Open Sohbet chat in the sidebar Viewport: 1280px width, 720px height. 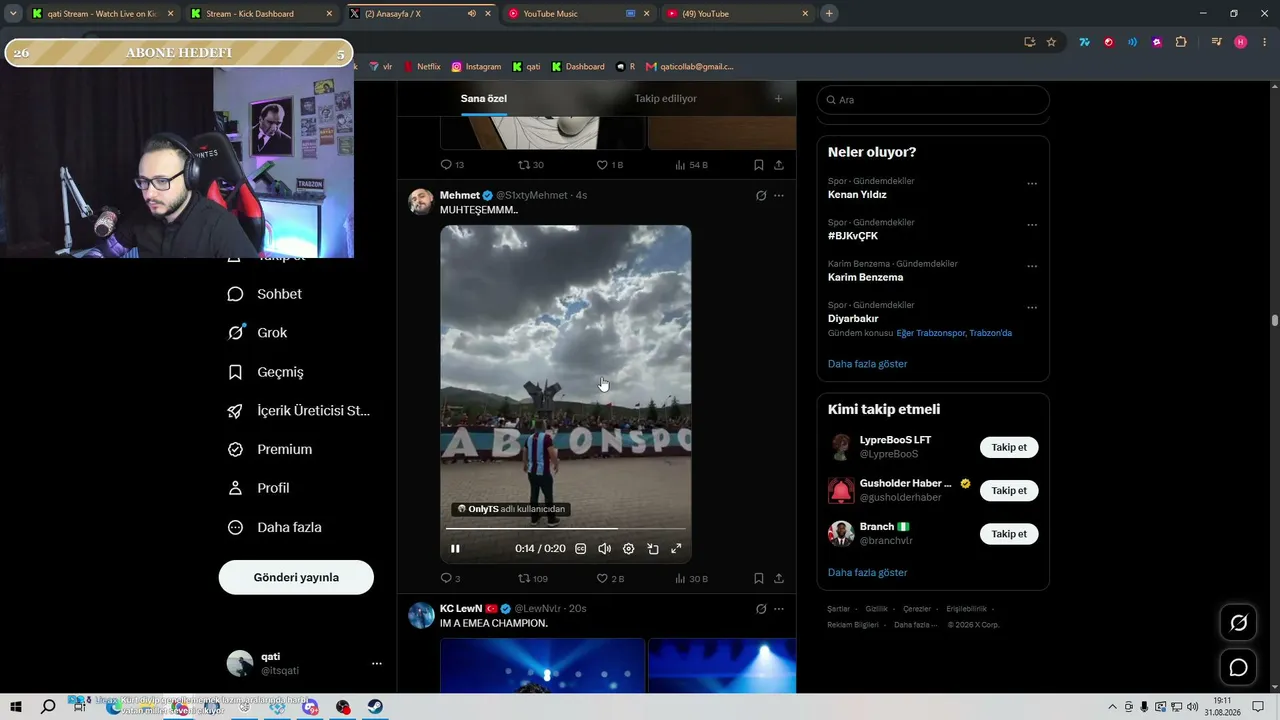[265, 294]
